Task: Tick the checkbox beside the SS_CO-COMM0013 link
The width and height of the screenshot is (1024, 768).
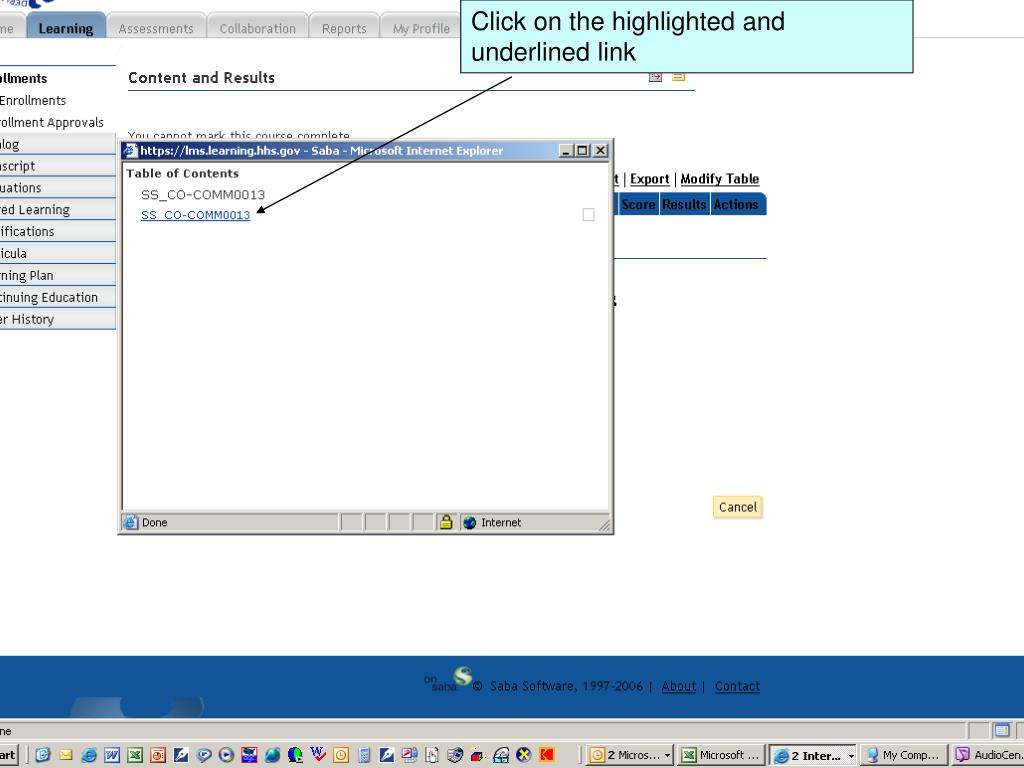Action: tap(588, 215)
